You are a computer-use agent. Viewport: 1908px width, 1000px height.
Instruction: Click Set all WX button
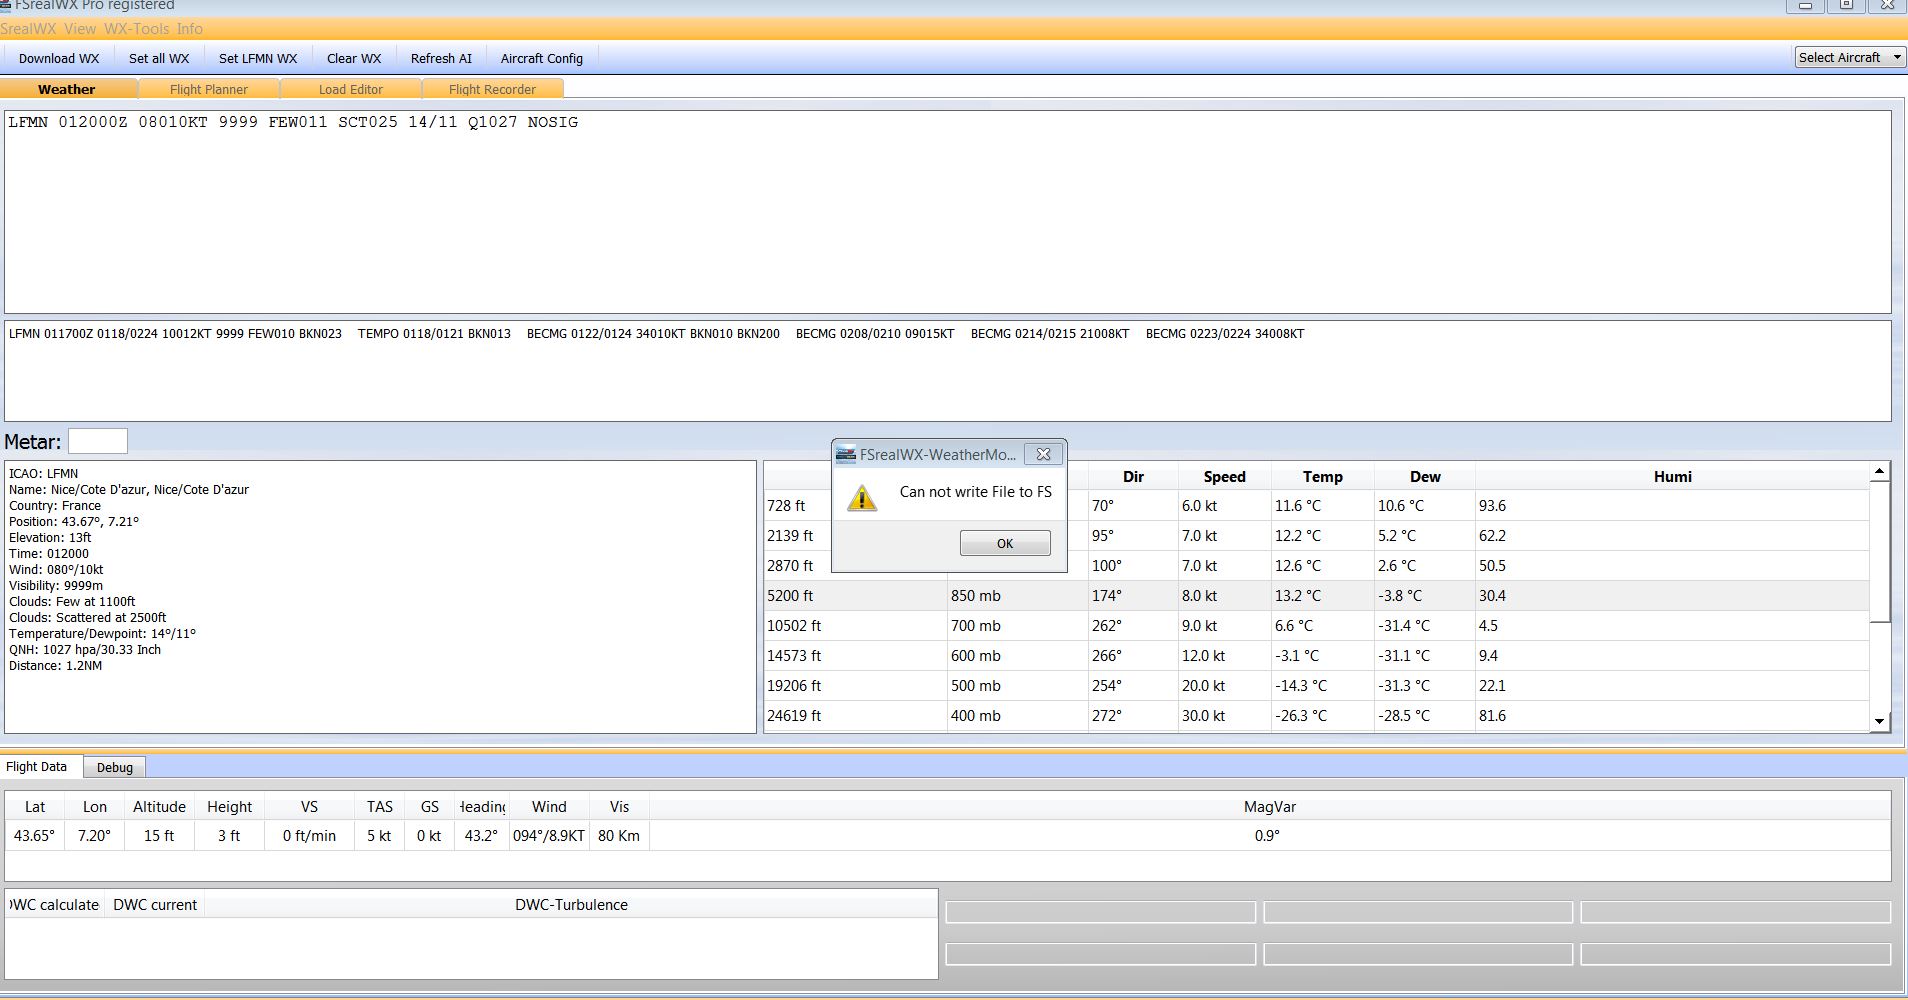(159, 58)
